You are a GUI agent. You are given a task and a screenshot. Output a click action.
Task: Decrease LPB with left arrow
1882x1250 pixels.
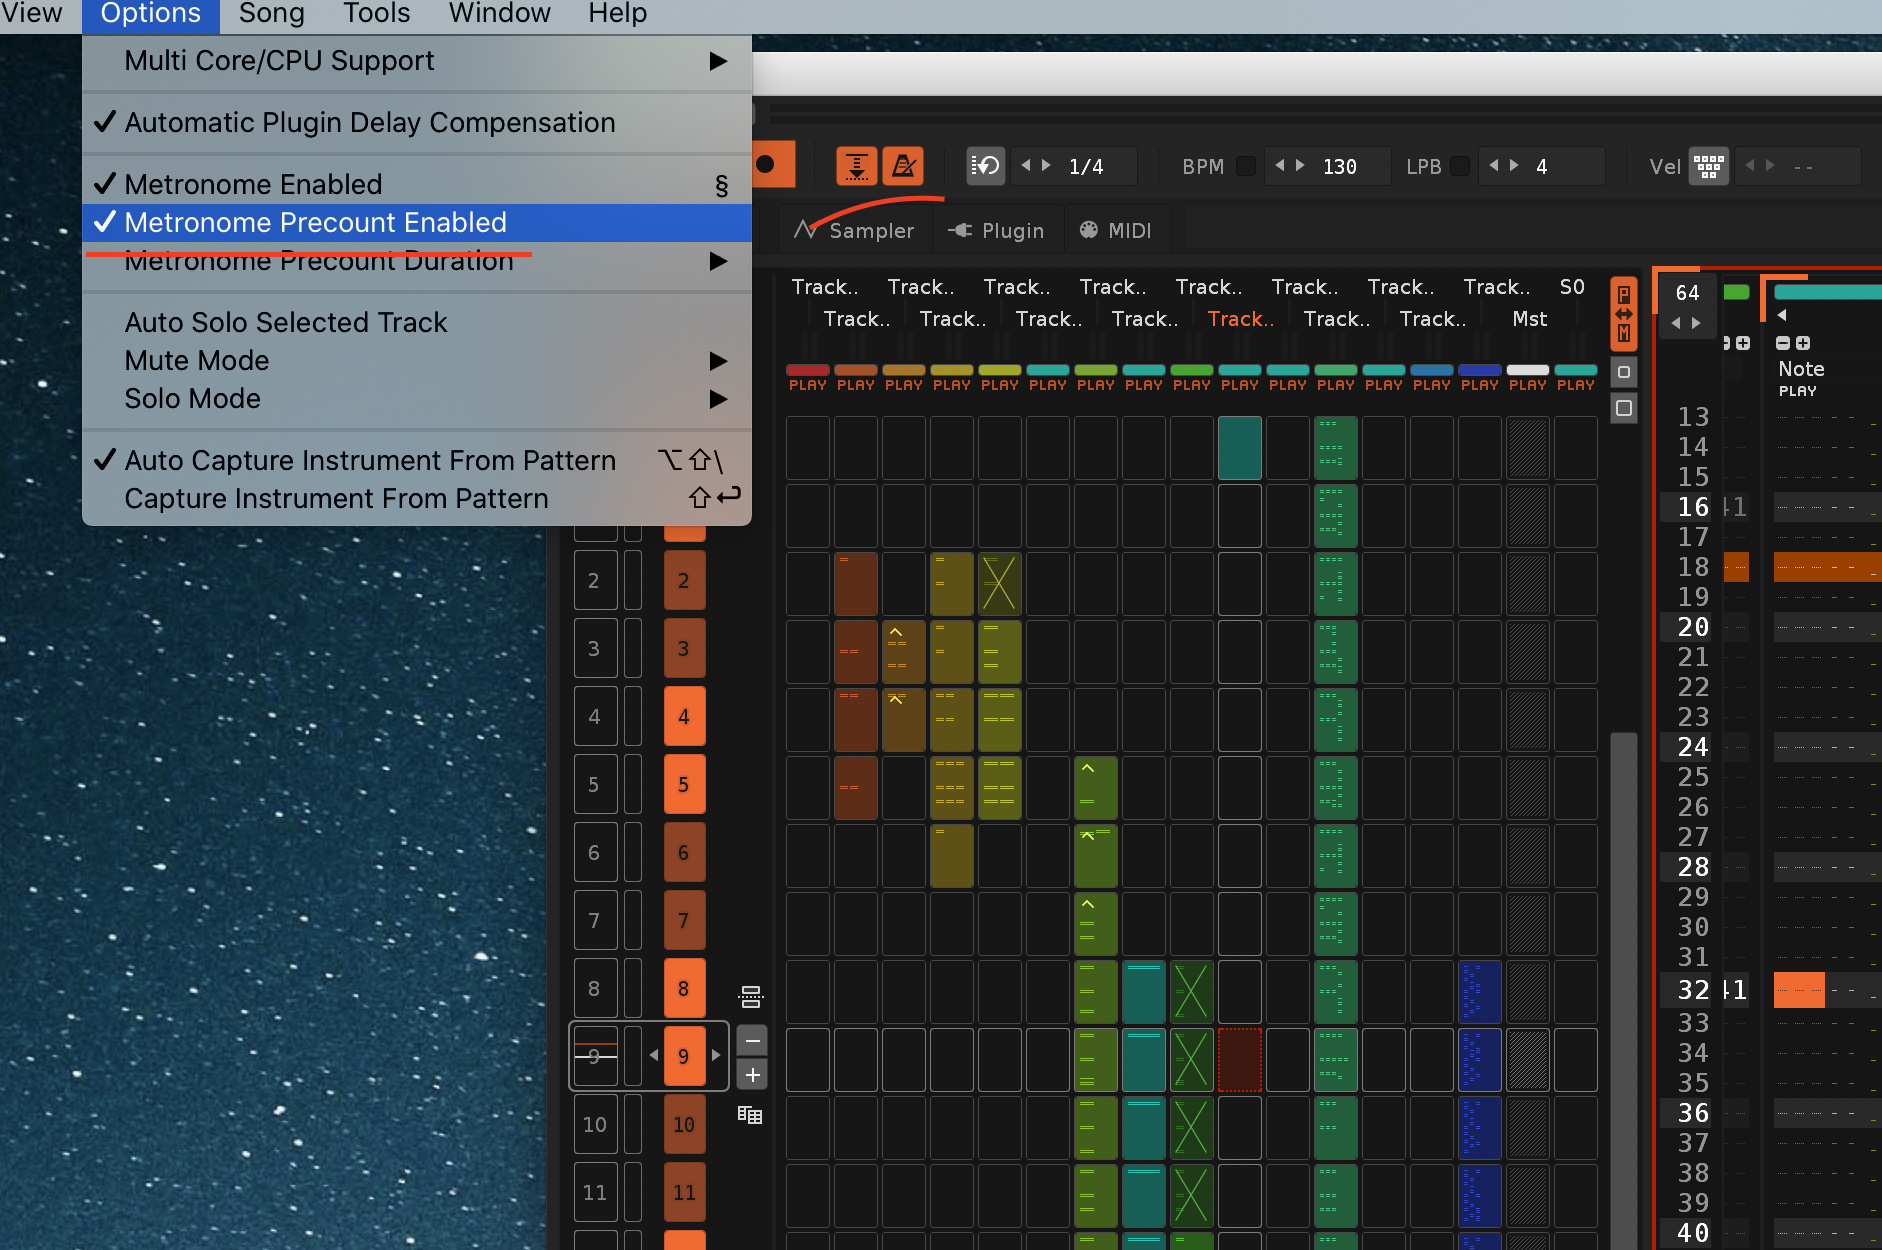point(1494,166)
